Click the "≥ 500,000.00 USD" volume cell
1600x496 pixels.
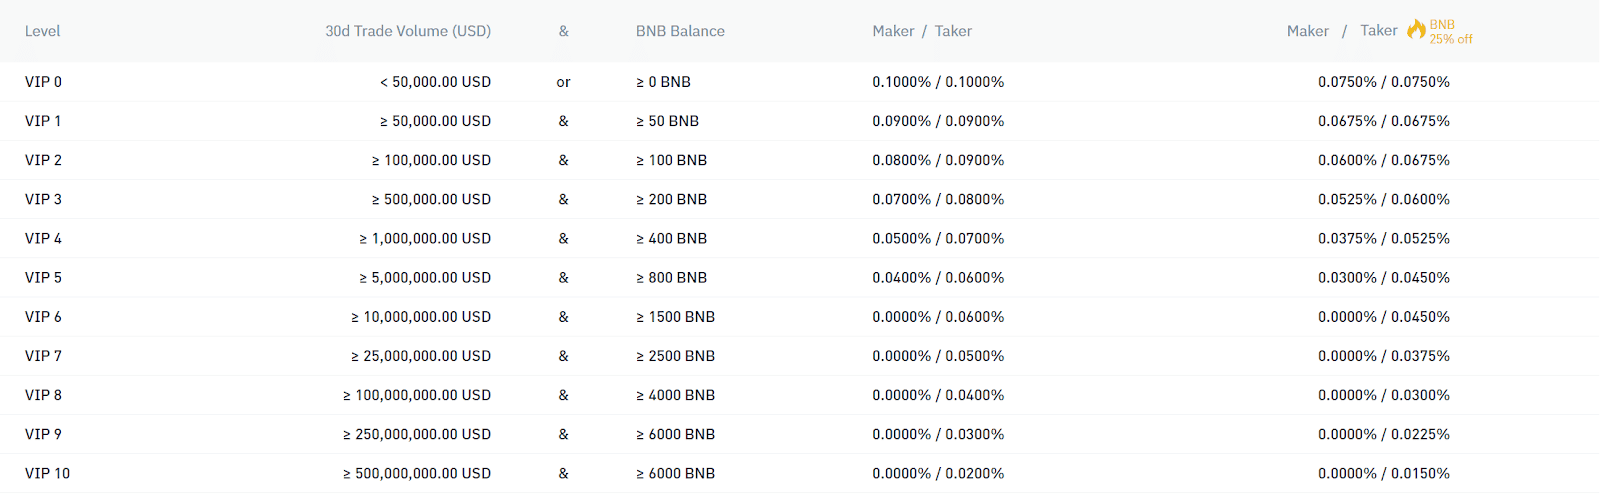(431, 199)
